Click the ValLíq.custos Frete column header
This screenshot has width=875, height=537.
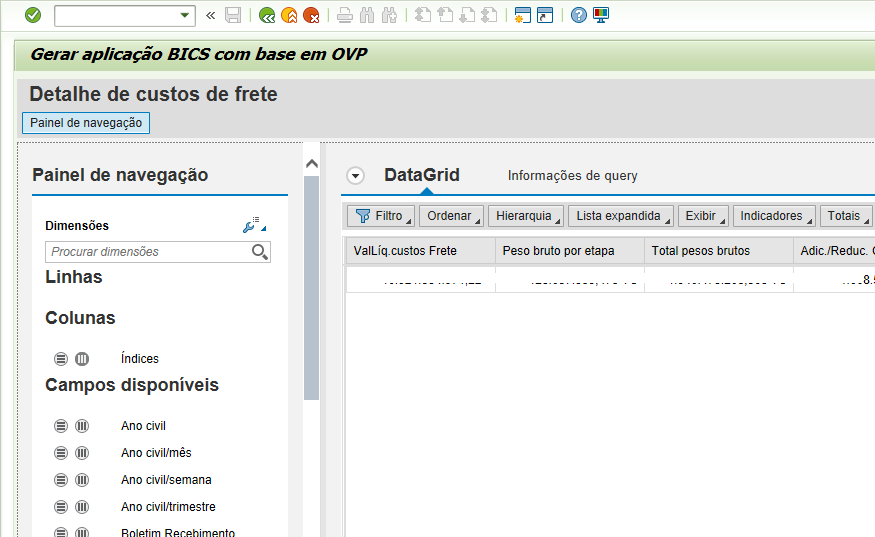(x=421, y=251)
